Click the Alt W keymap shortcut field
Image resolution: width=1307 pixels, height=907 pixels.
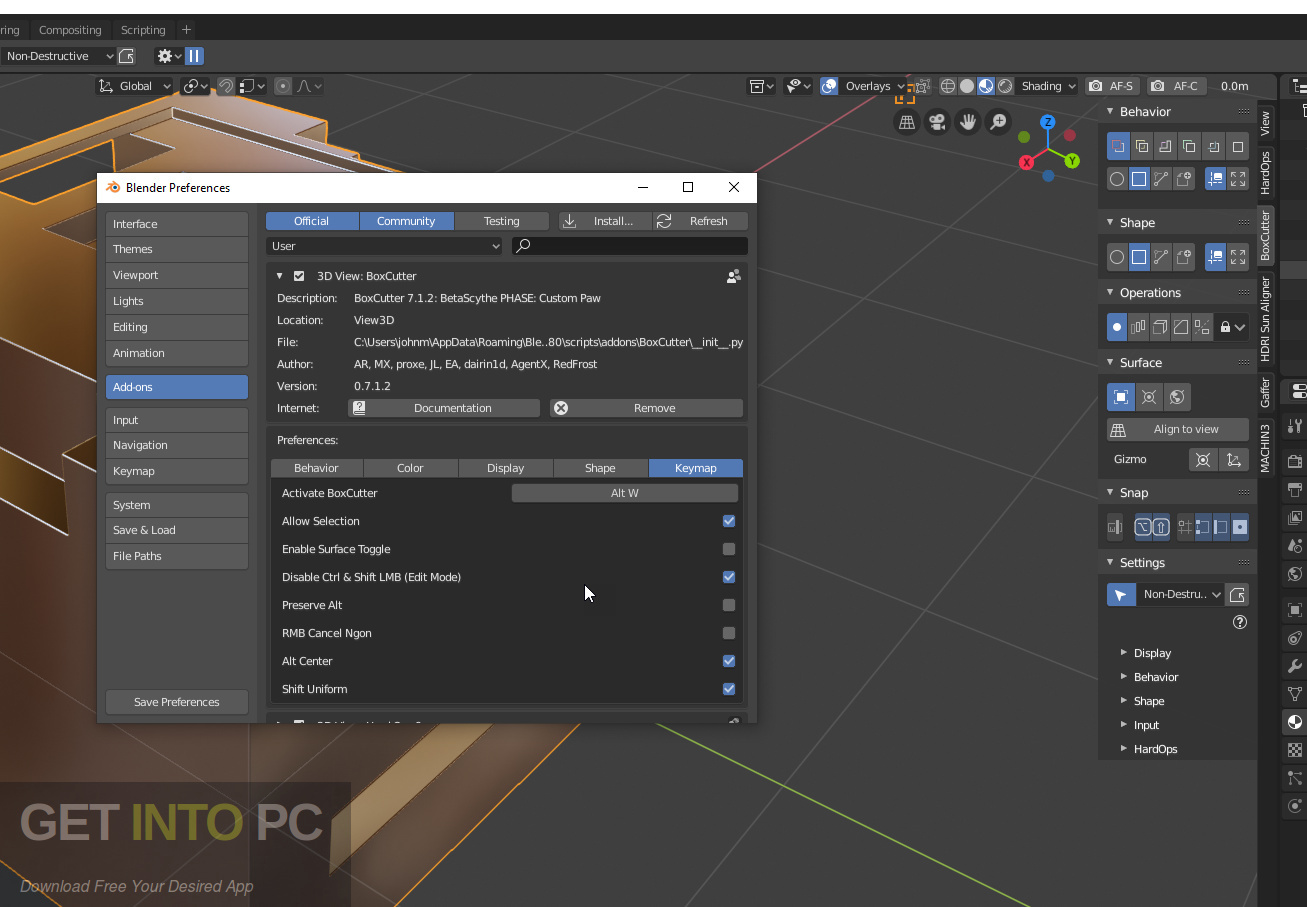pos(625,493)
